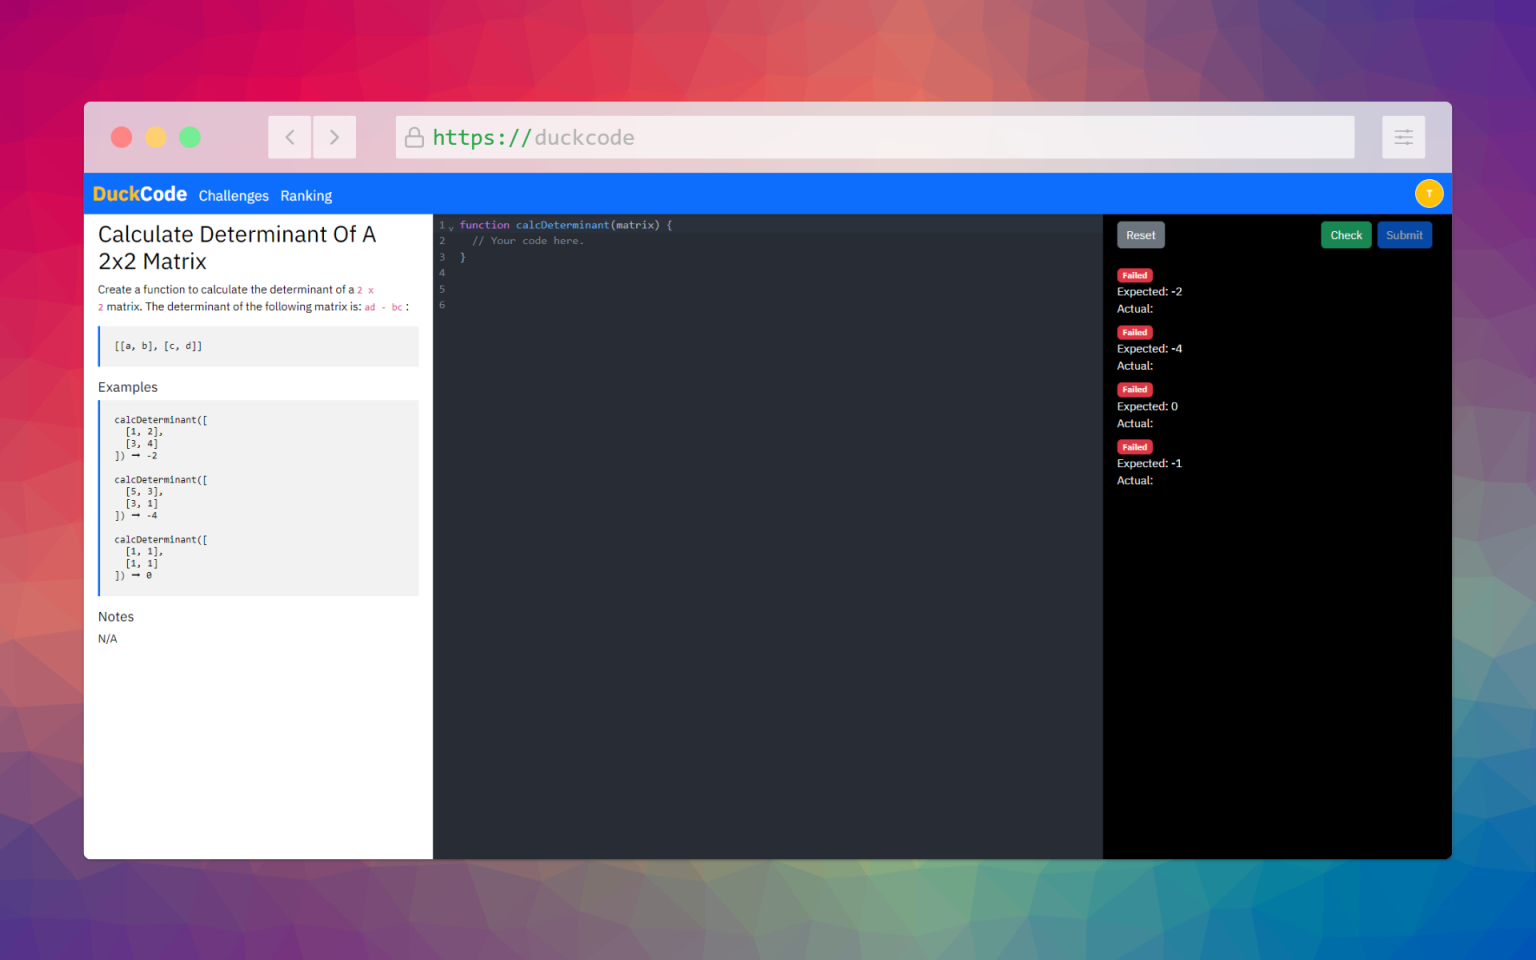Click the green Check button
Viewport: 1536px width, 960px height.
1346,235
